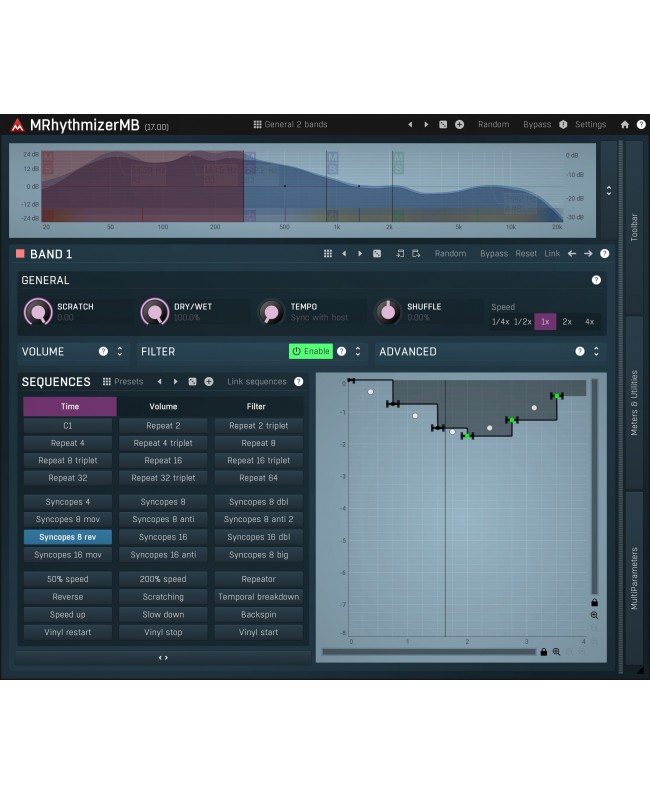
Task: Click Sequences plus add icon
Action: (209, 382)
